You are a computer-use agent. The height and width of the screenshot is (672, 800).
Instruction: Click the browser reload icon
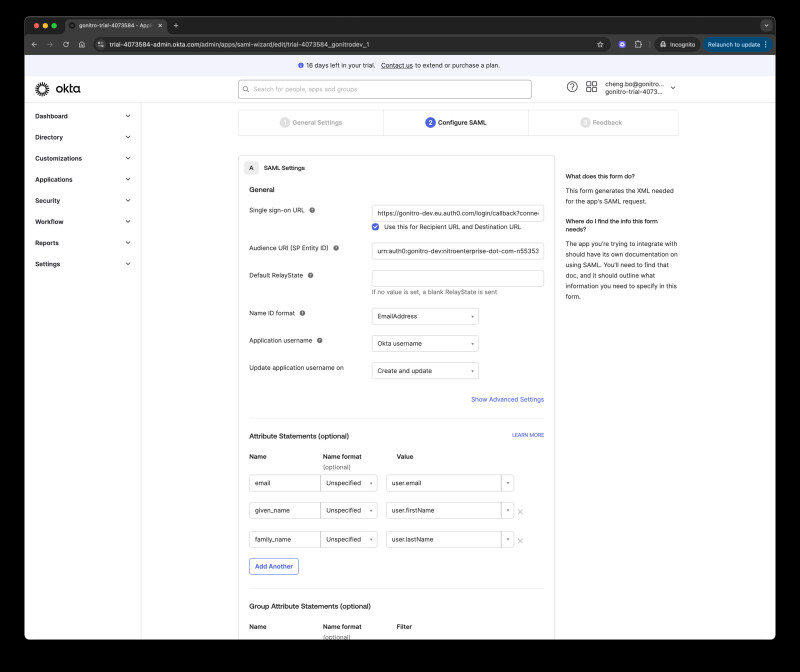(x=66, y=44)
